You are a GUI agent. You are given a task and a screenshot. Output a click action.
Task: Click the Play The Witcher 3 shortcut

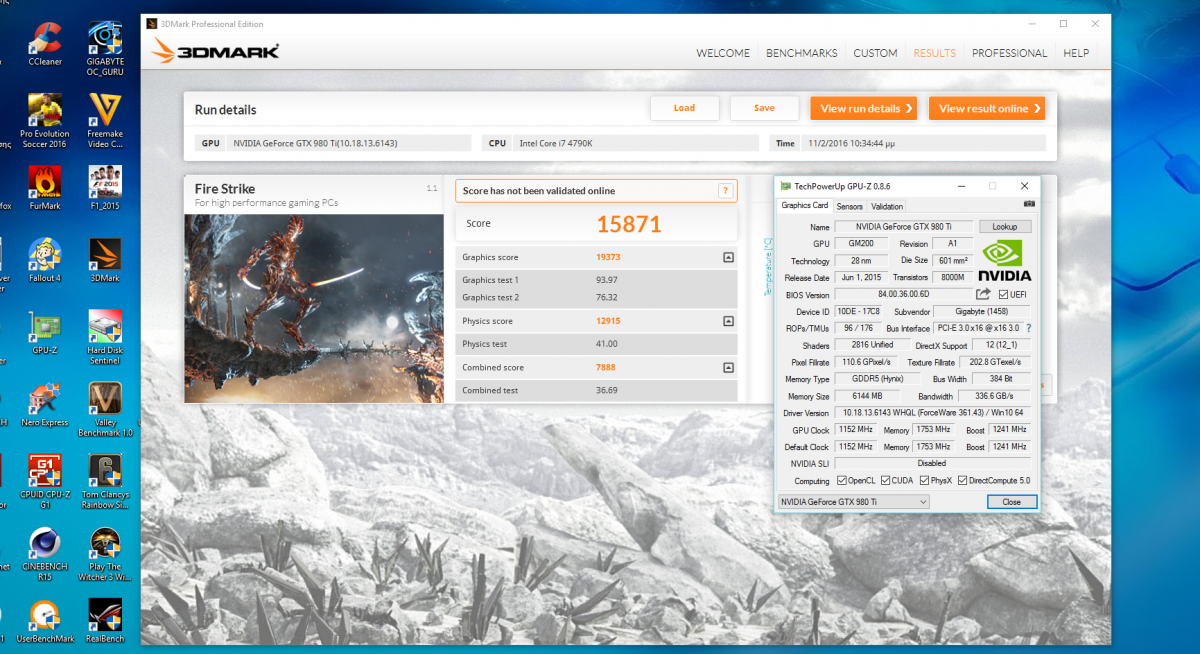point(105,553)
